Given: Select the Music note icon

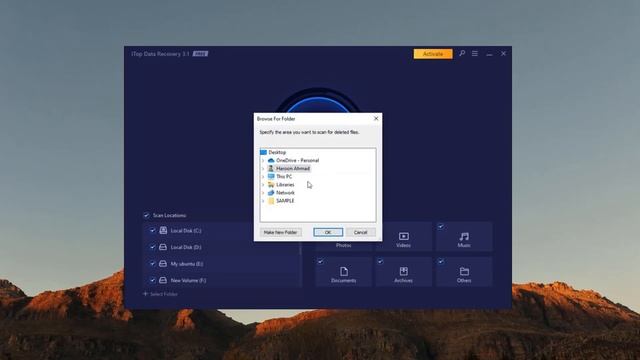Looking at the screenshot, I should click(x=464, y=236).
